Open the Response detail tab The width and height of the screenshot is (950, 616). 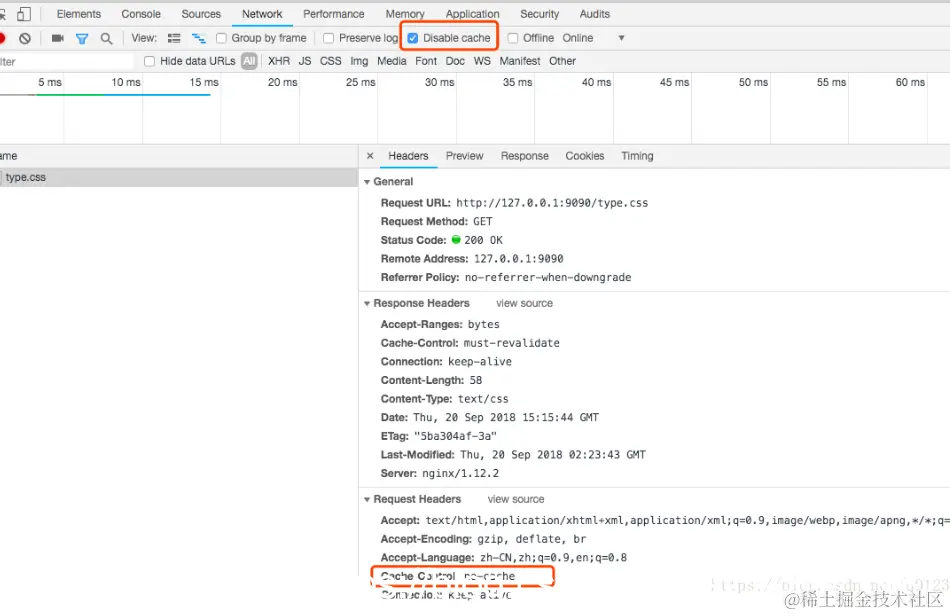(x=524, y=156)
